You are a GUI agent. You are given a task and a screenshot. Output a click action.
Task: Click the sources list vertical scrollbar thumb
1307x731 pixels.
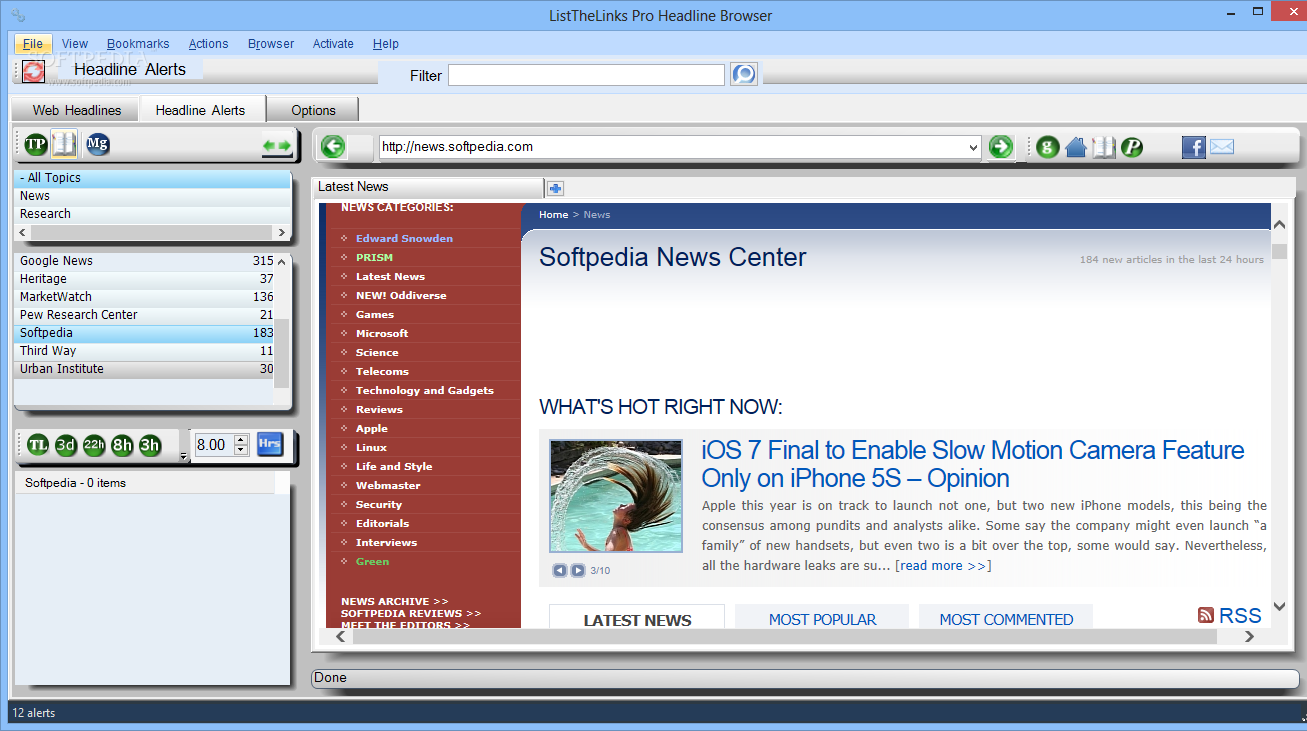coord(282,353)
